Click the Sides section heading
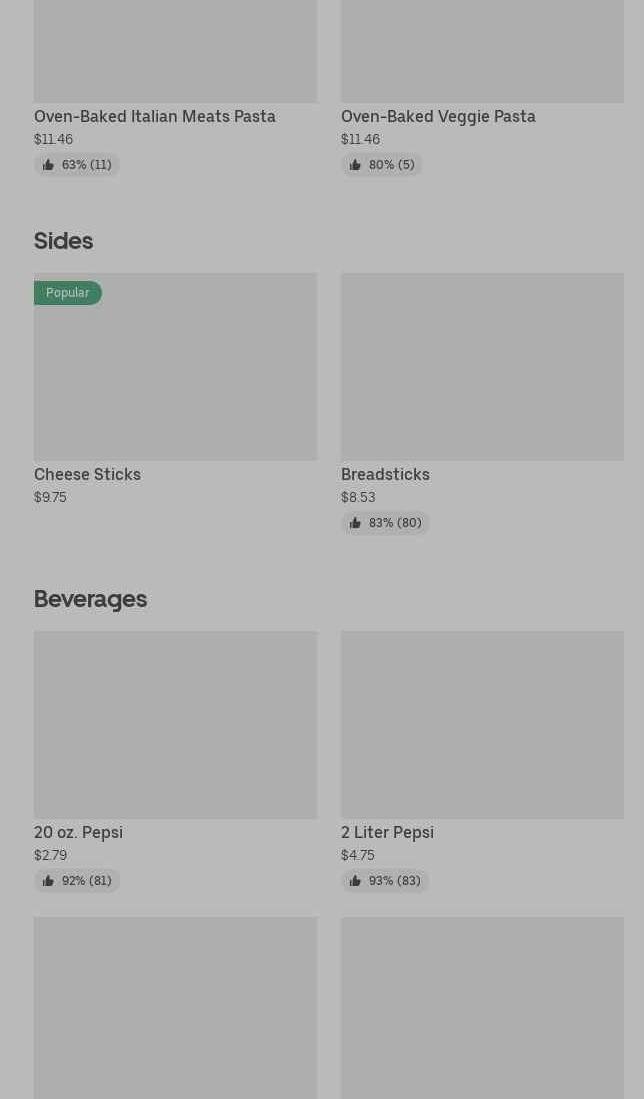Screen dimensions: 644x1099 point(63,241)
